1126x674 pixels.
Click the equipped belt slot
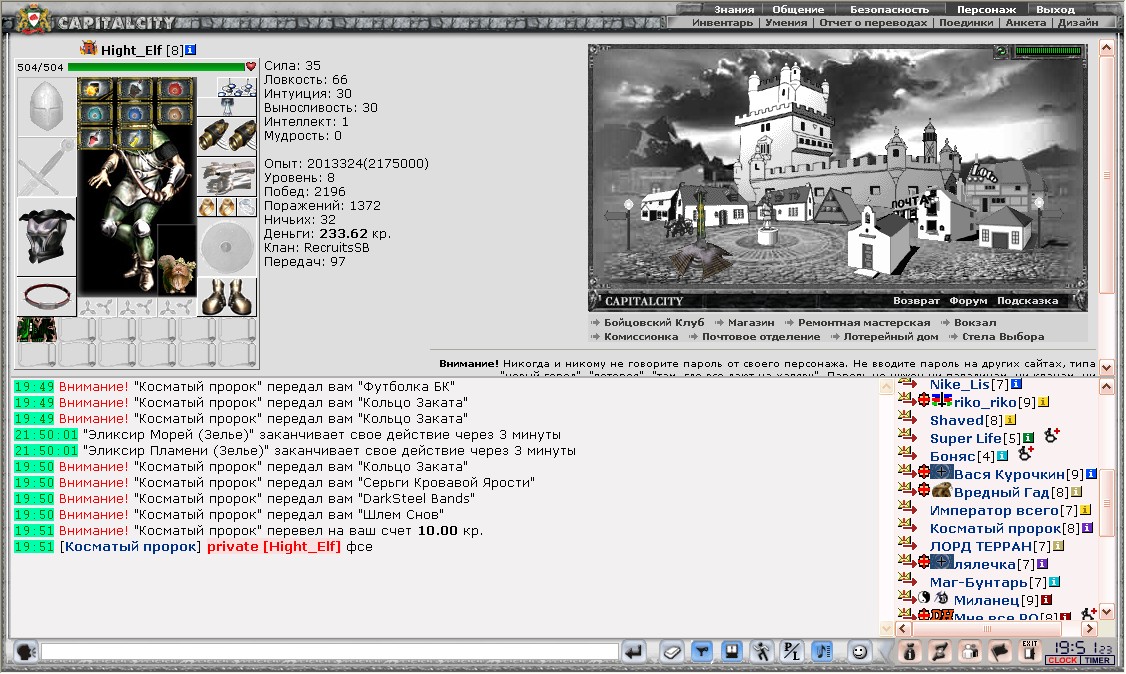(x=47, y=296)
